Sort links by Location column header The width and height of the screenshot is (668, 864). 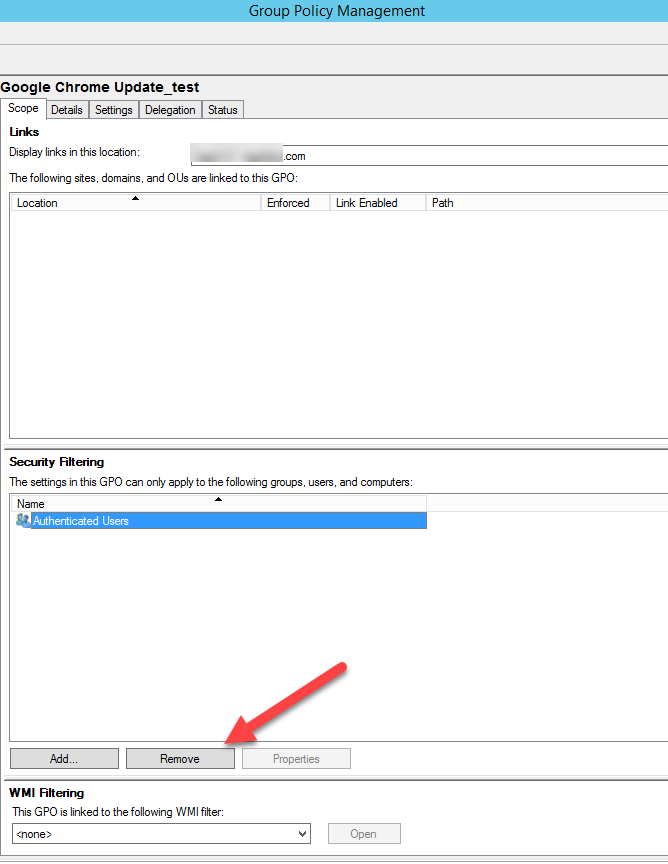[136, 203]
